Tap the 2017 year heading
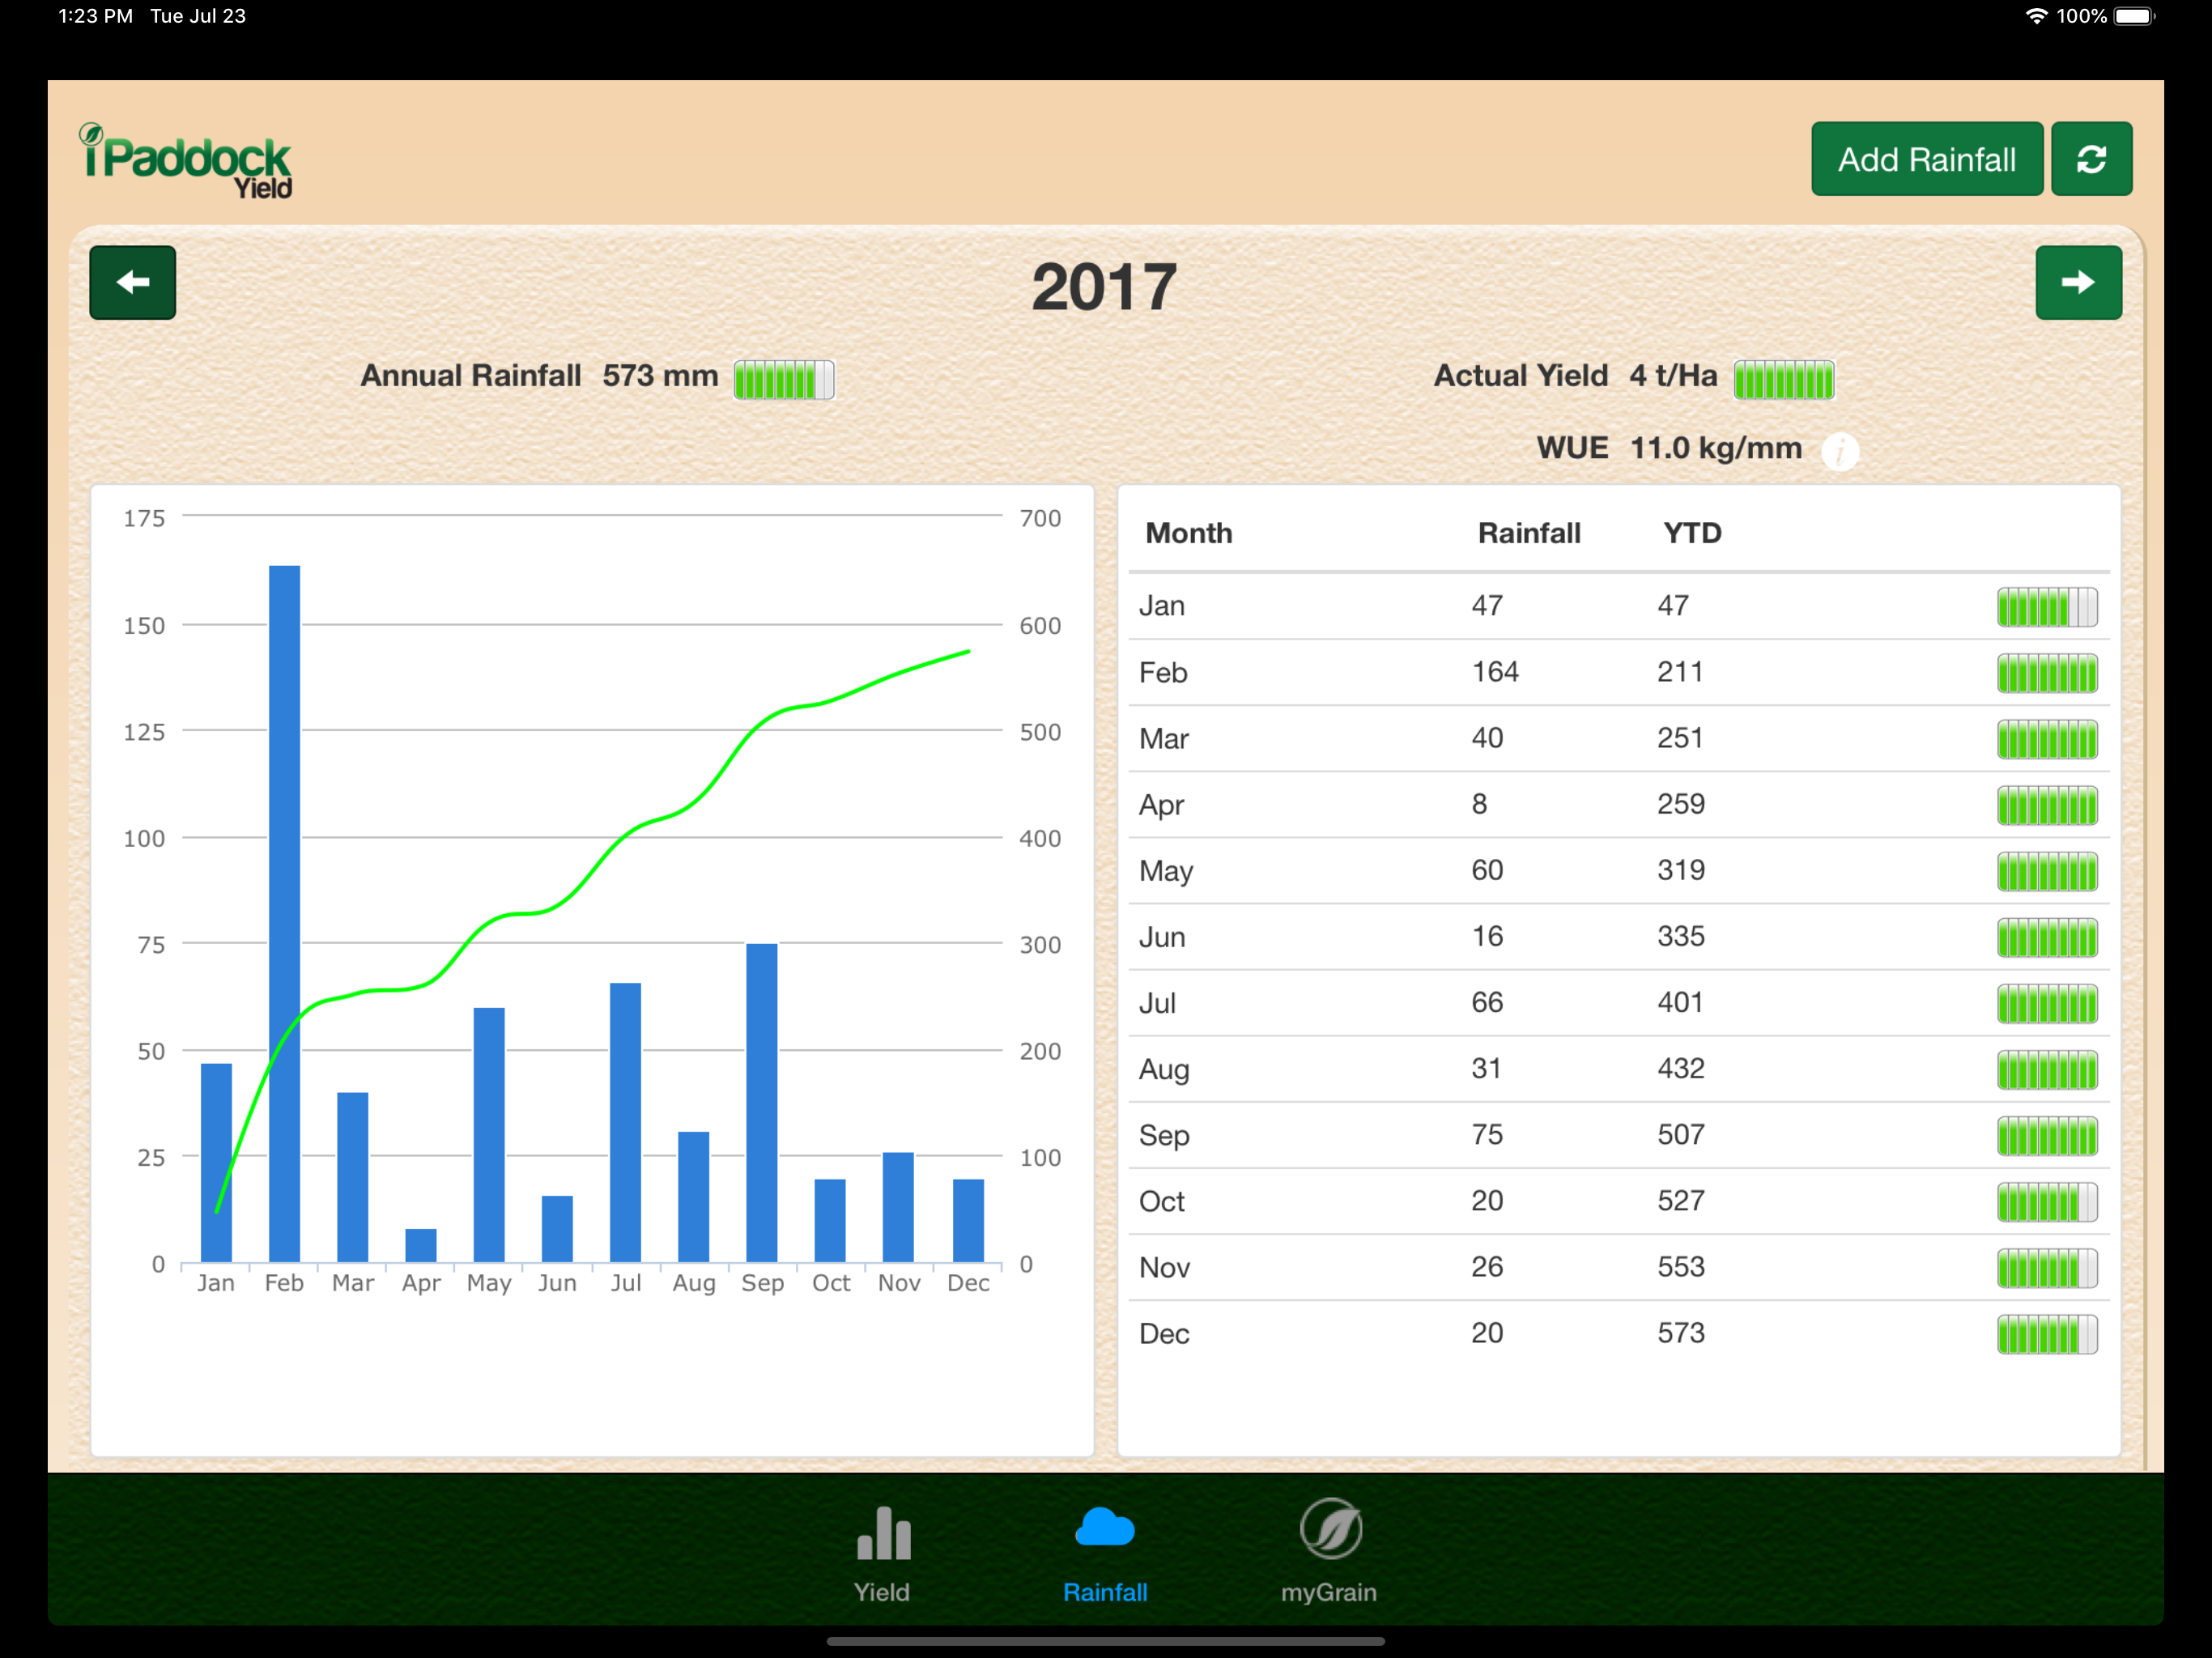 [1104, 288]
